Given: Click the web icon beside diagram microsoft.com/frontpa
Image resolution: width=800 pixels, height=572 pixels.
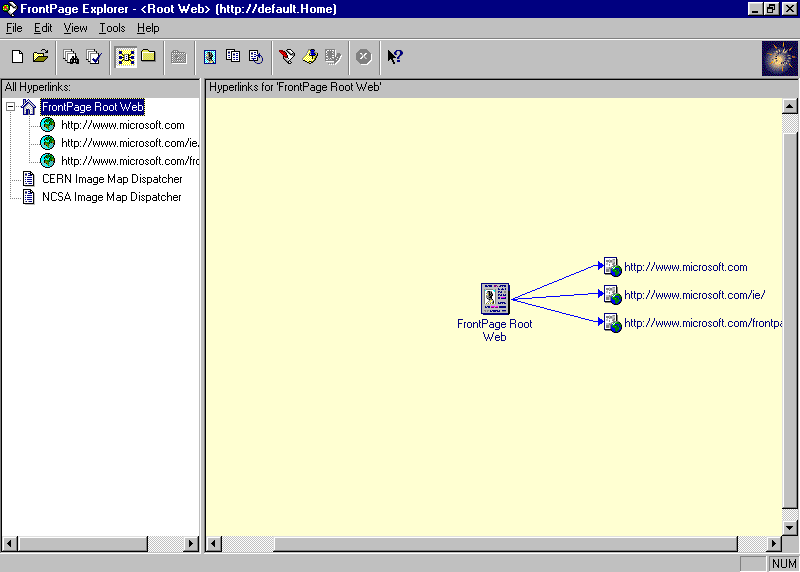Looking at the screenshot, I should [612, 323].
